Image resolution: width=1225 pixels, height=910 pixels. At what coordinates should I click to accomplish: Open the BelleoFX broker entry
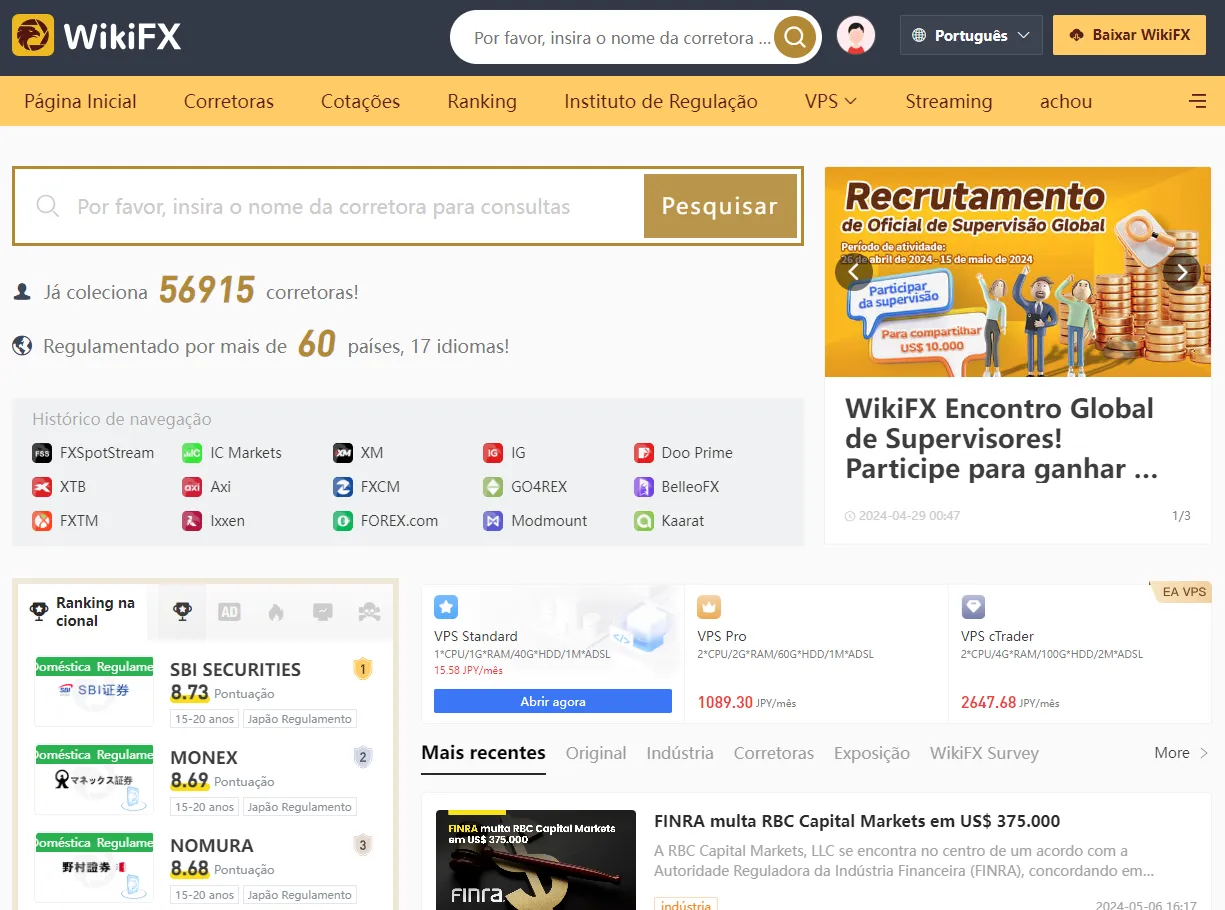[676, 487]
